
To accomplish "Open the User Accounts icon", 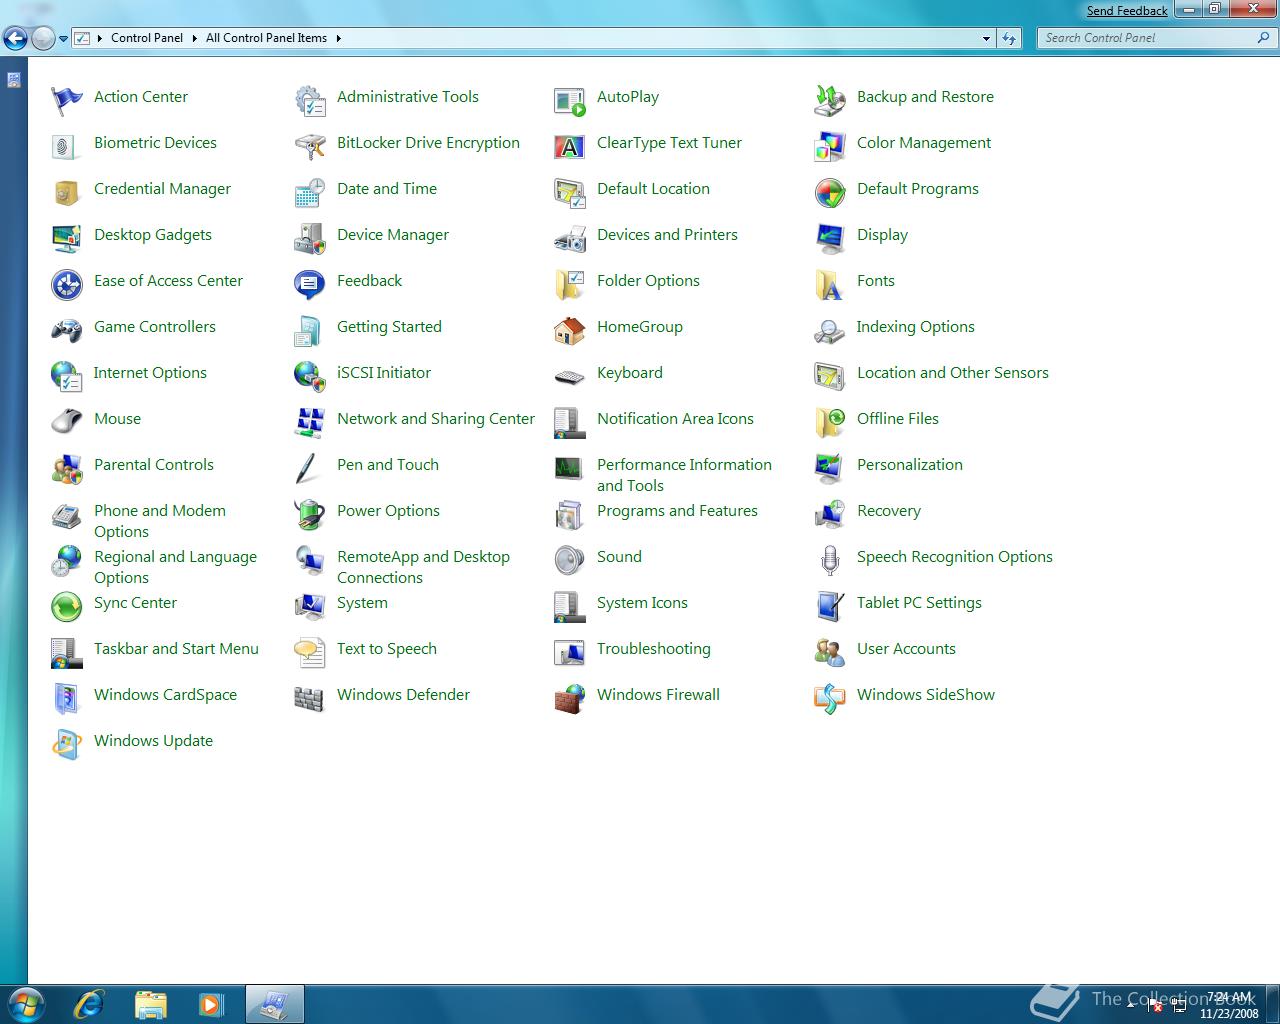I will (x=830, y=652).
